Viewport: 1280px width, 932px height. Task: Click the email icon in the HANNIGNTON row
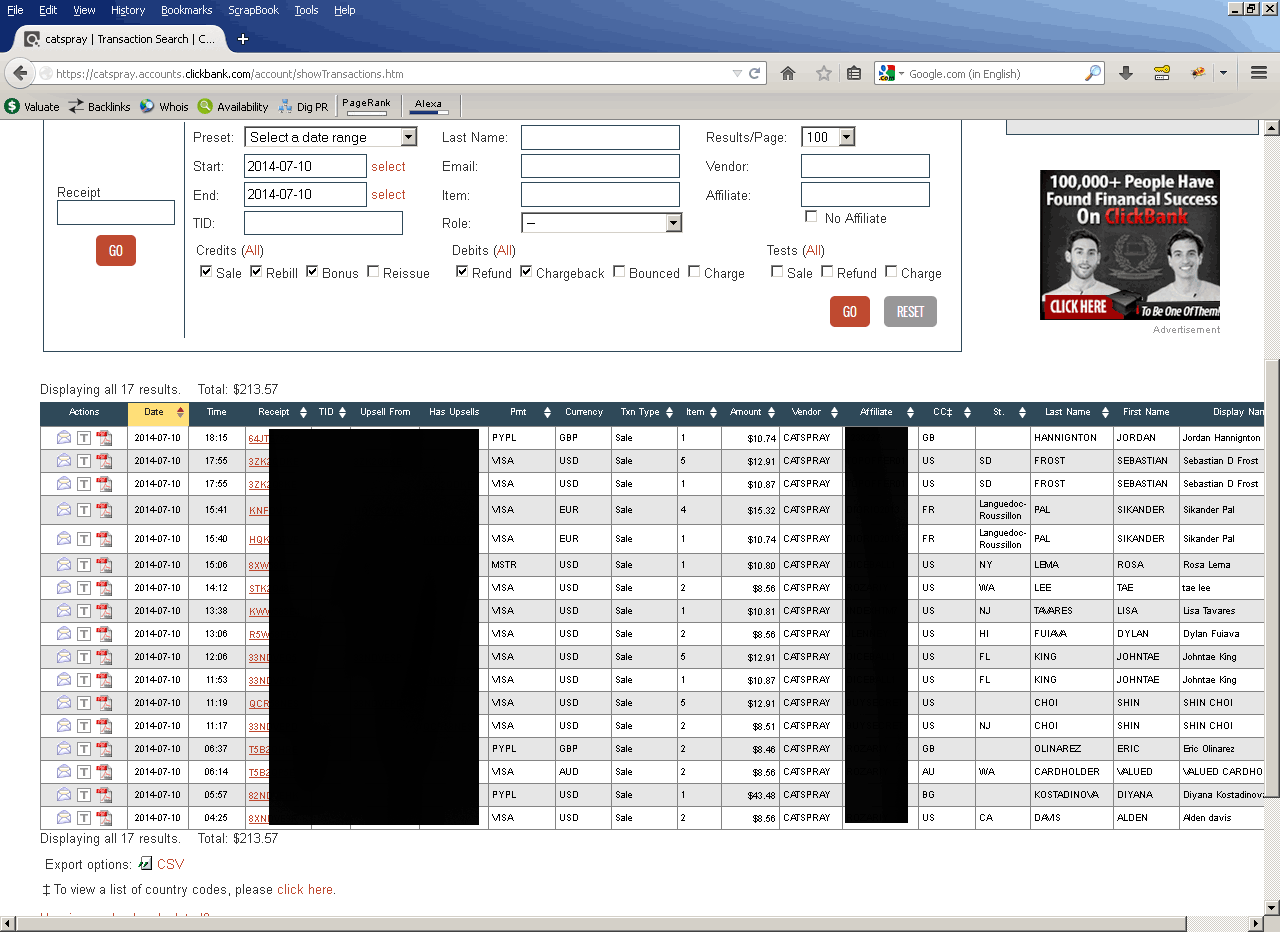point(64,437)
